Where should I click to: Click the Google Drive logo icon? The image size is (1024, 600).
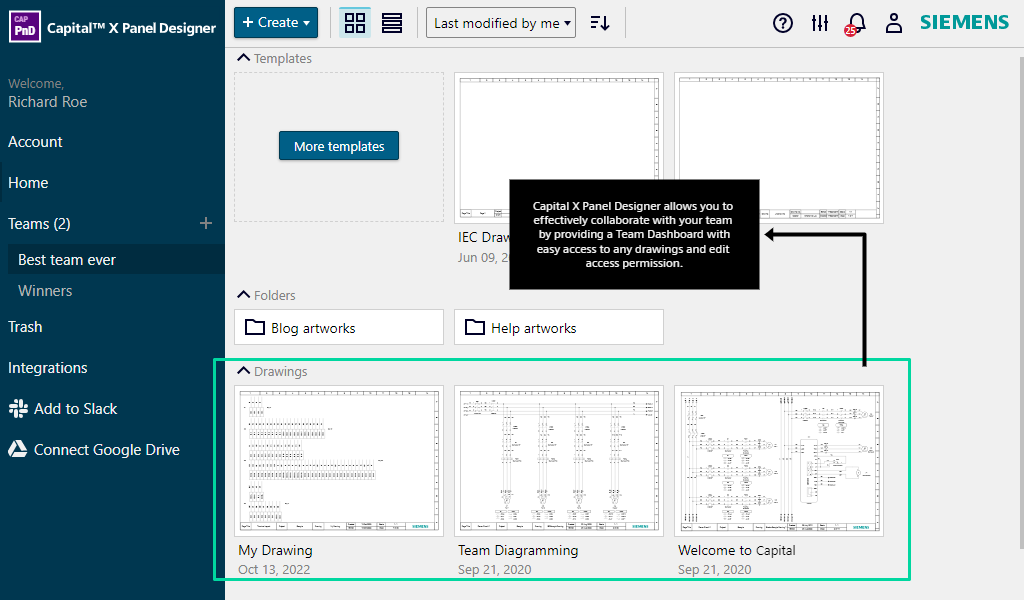coord(18,449)
